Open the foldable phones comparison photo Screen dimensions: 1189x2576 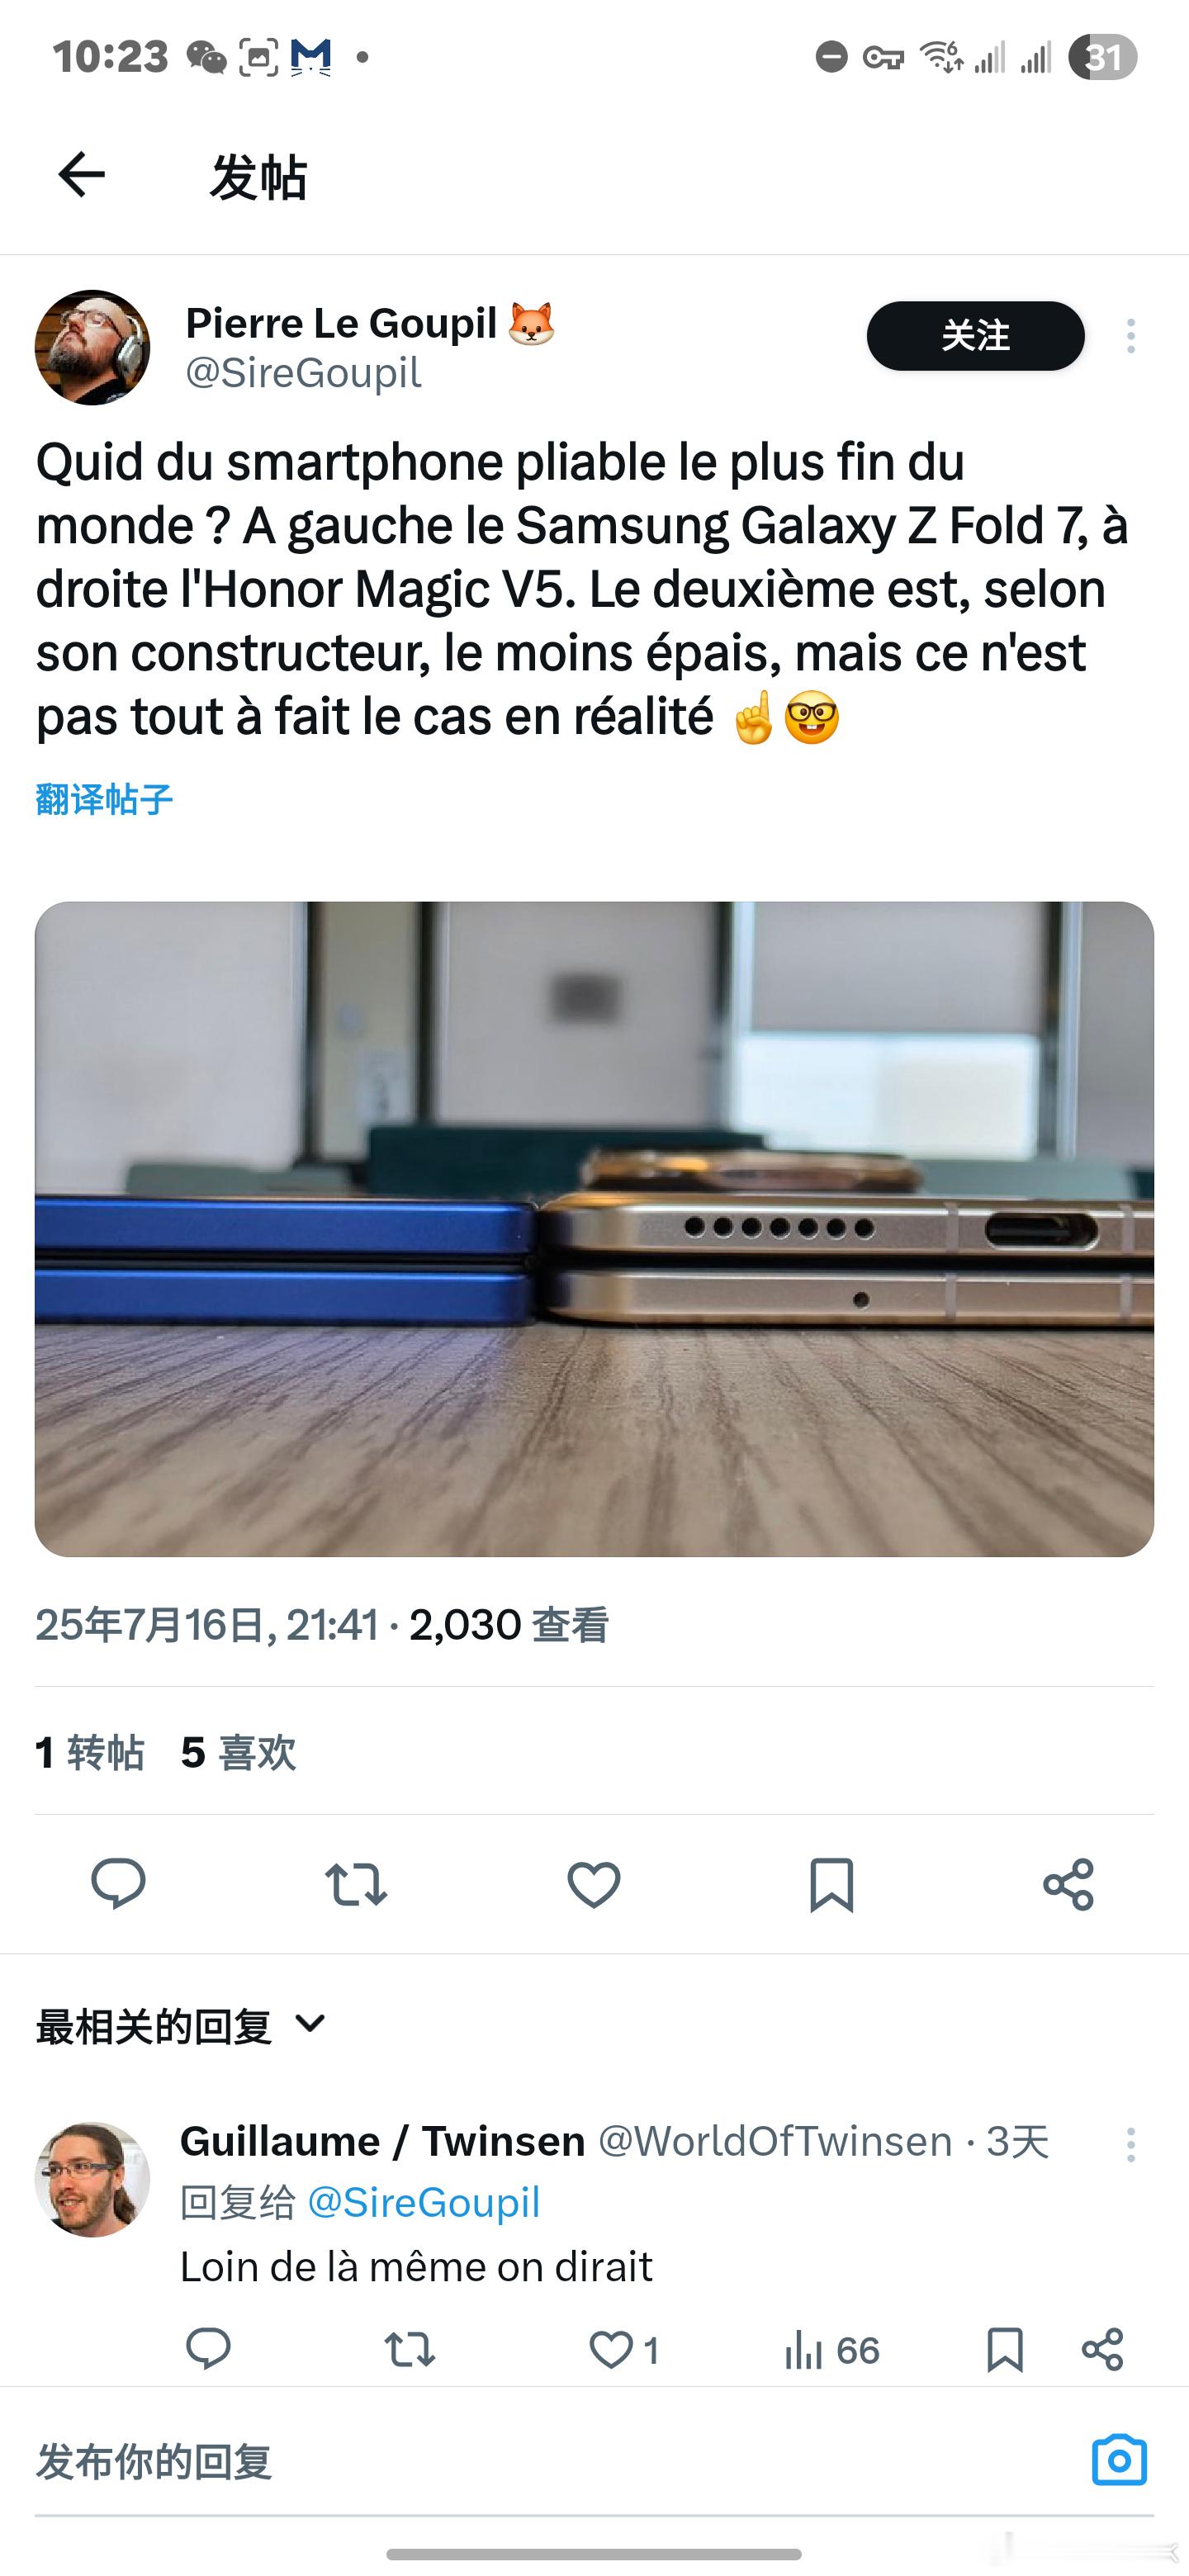click(x=594, y=1229)
